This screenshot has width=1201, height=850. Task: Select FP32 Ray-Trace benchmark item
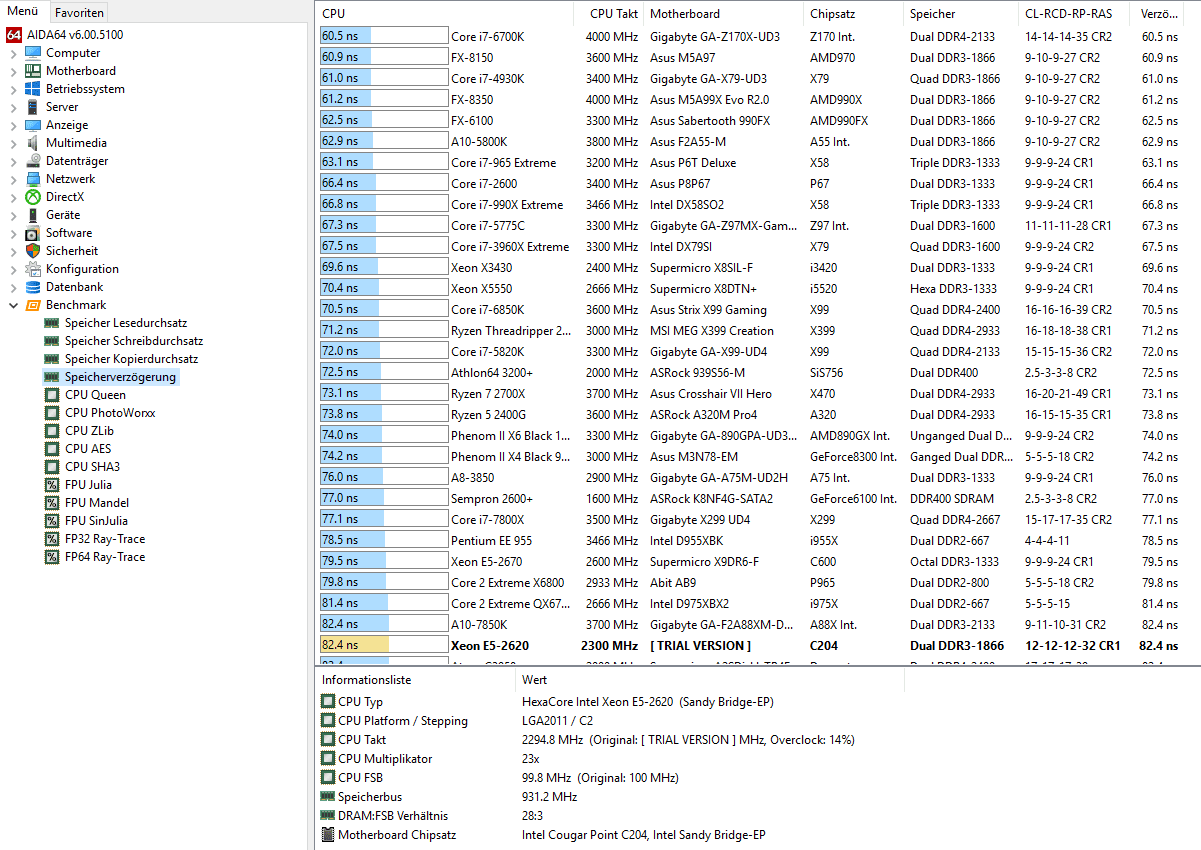105,539
